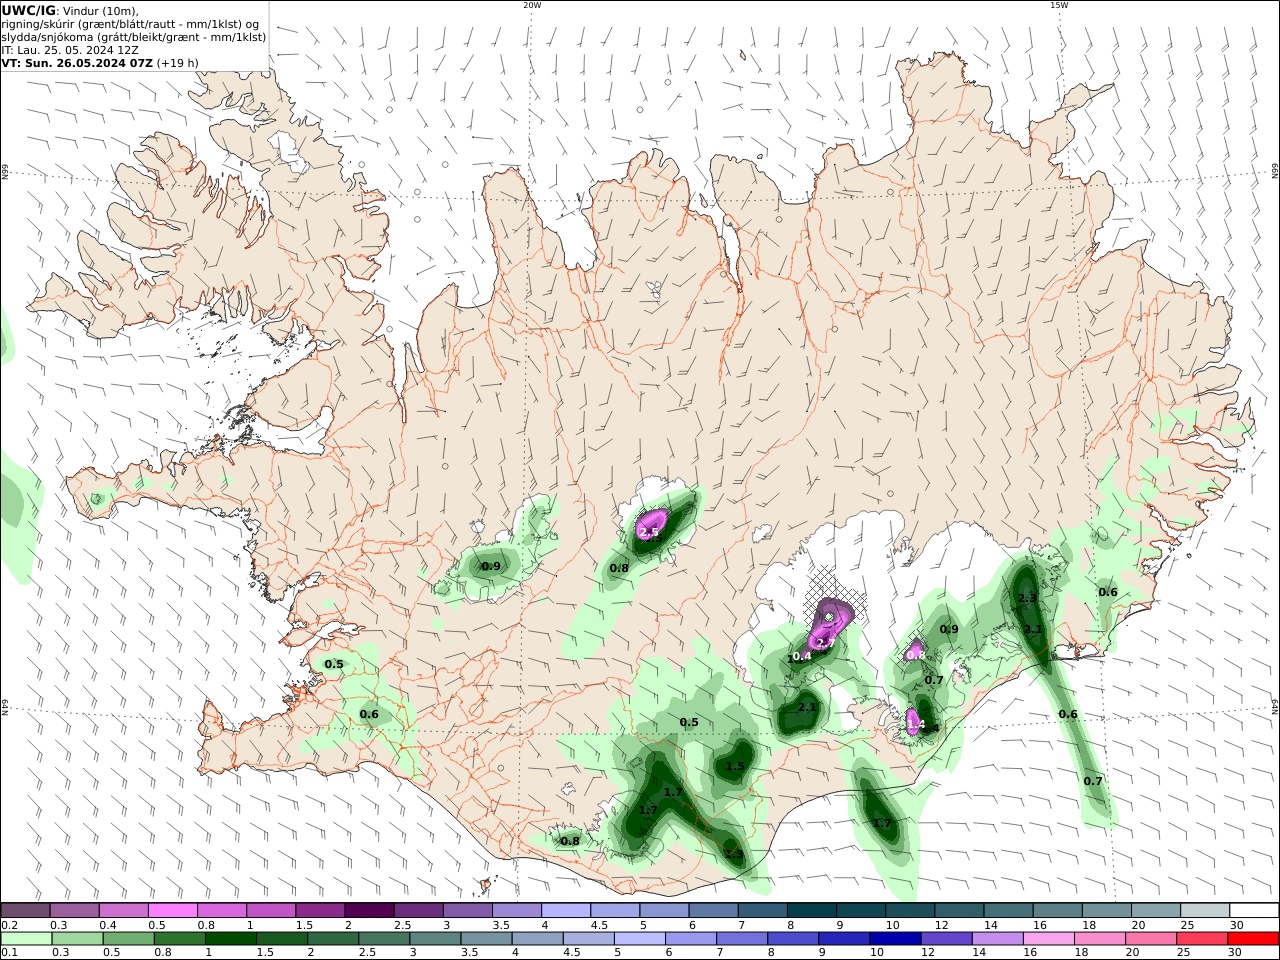The height and width of the screenshot is (960, 1280).
Task: Click the UWC/IG title text
Action: click(x=29, y=10)
